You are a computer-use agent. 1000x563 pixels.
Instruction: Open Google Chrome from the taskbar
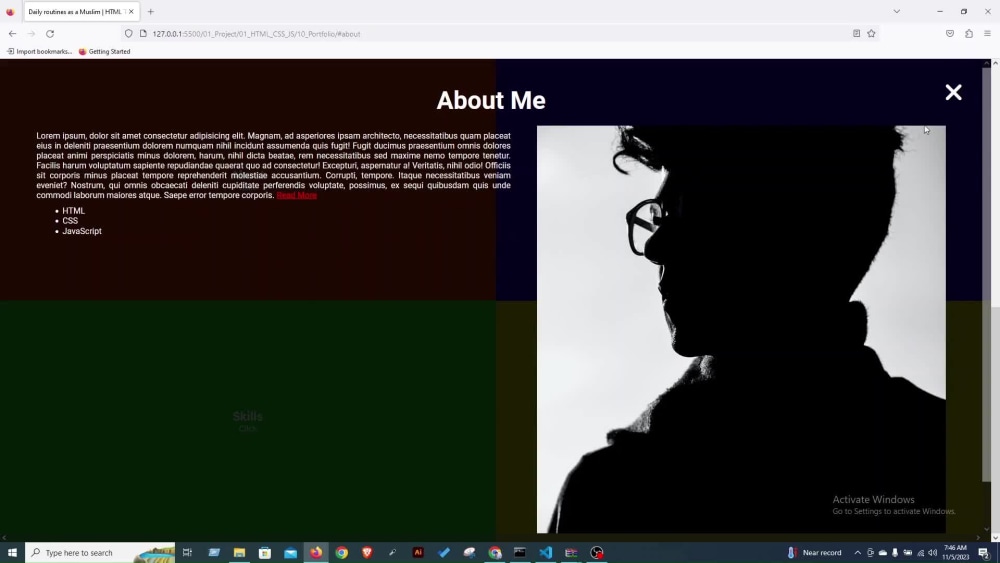(342, 552)
